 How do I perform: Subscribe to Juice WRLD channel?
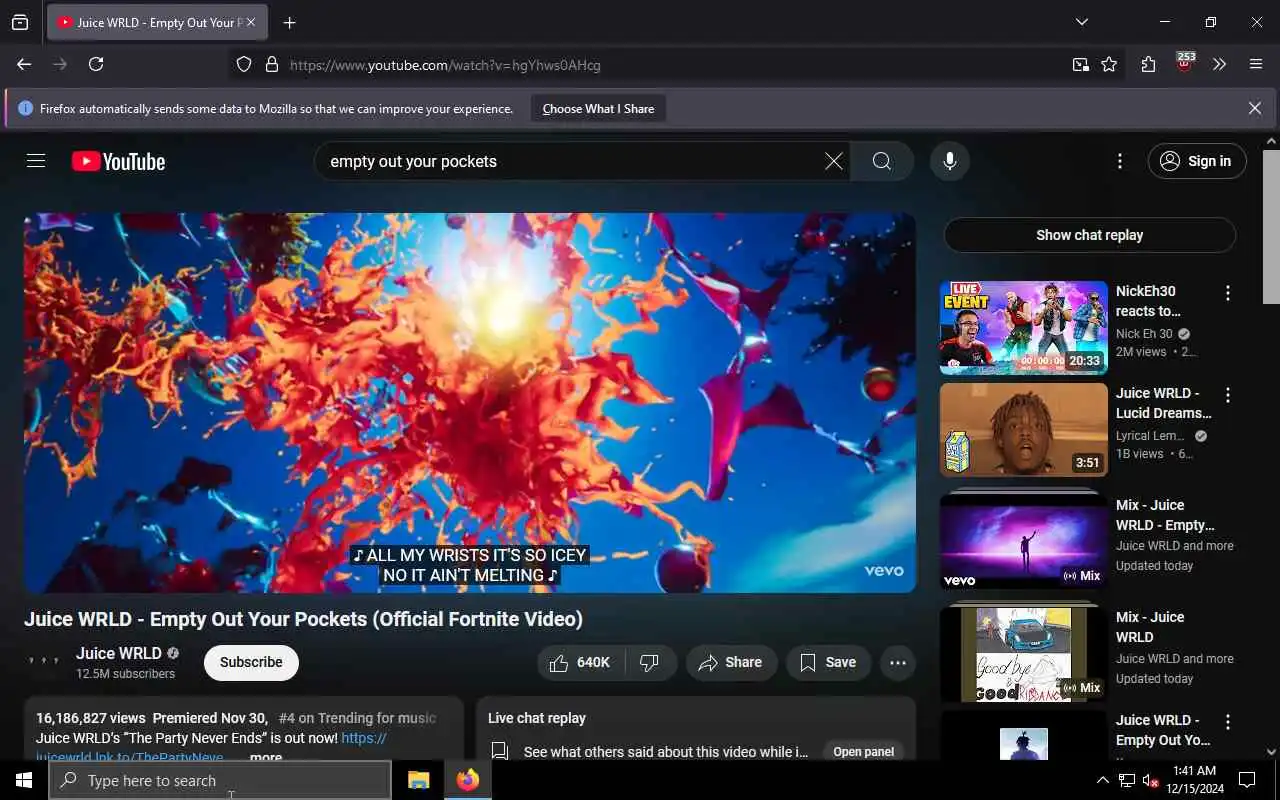point(251,662)
